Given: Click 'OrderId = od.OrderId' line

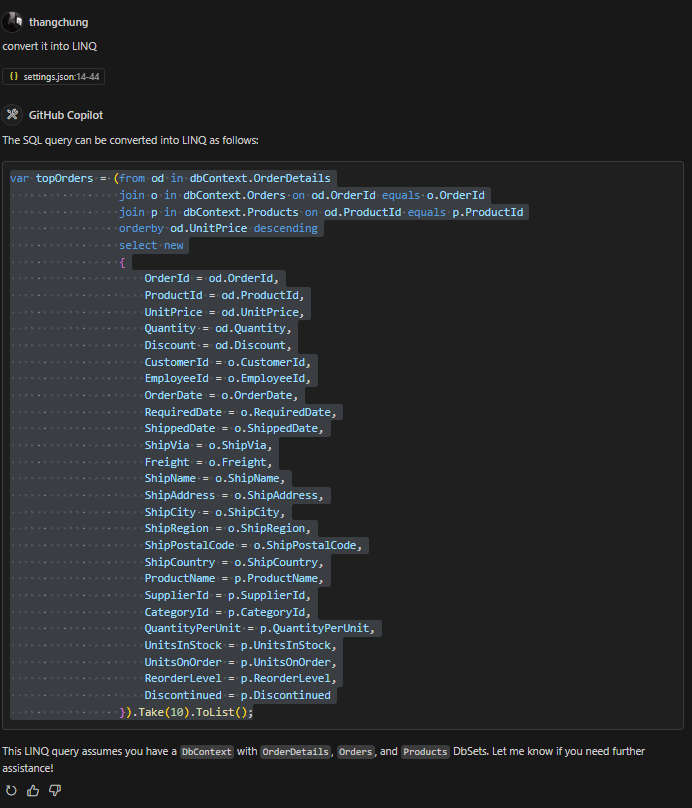Looking at the screenshot, I should (211, 278).
